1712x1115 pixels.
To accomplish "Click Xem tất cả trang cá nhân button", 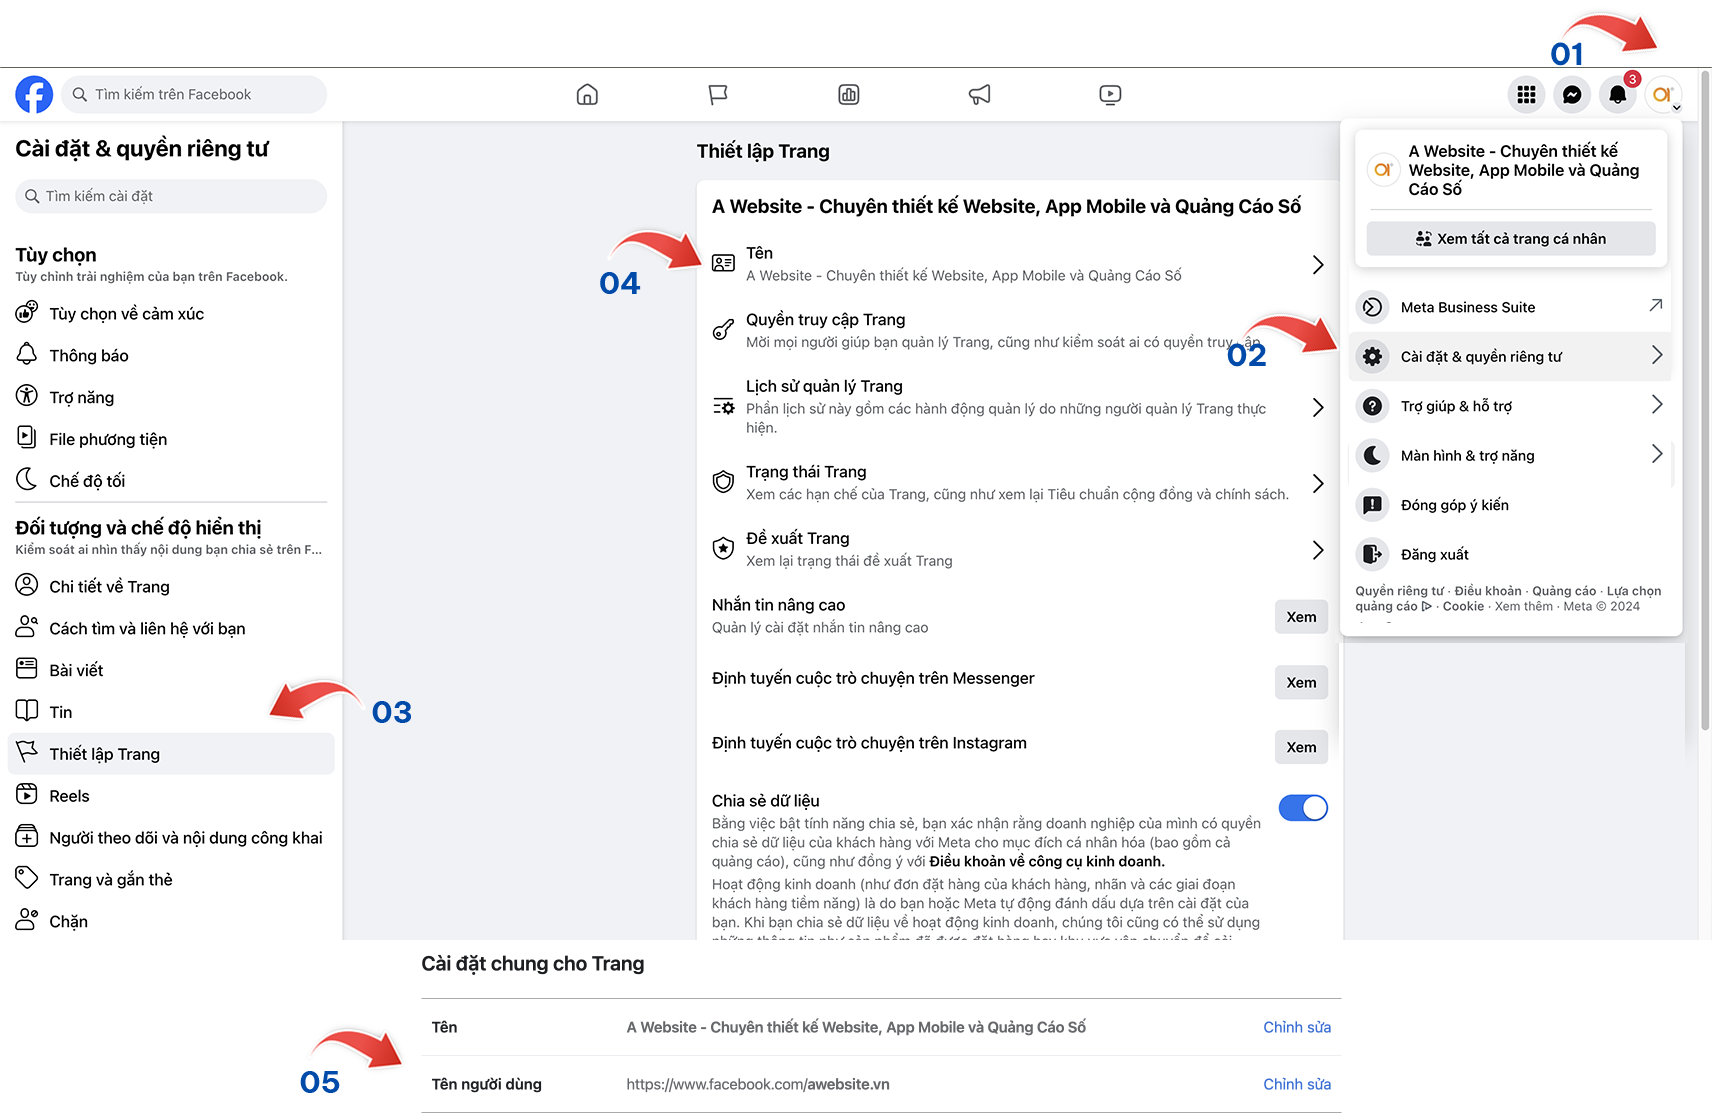I will click(1510, 238).
